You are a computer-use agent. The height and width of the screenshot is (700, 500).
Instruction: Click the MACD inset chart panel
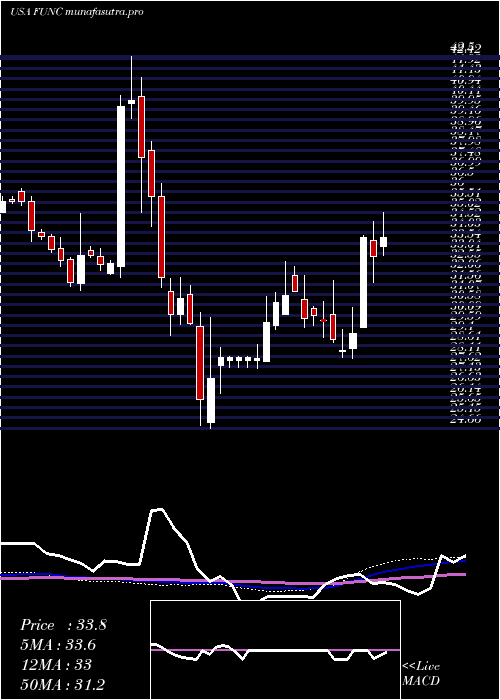tap(275, 650)
